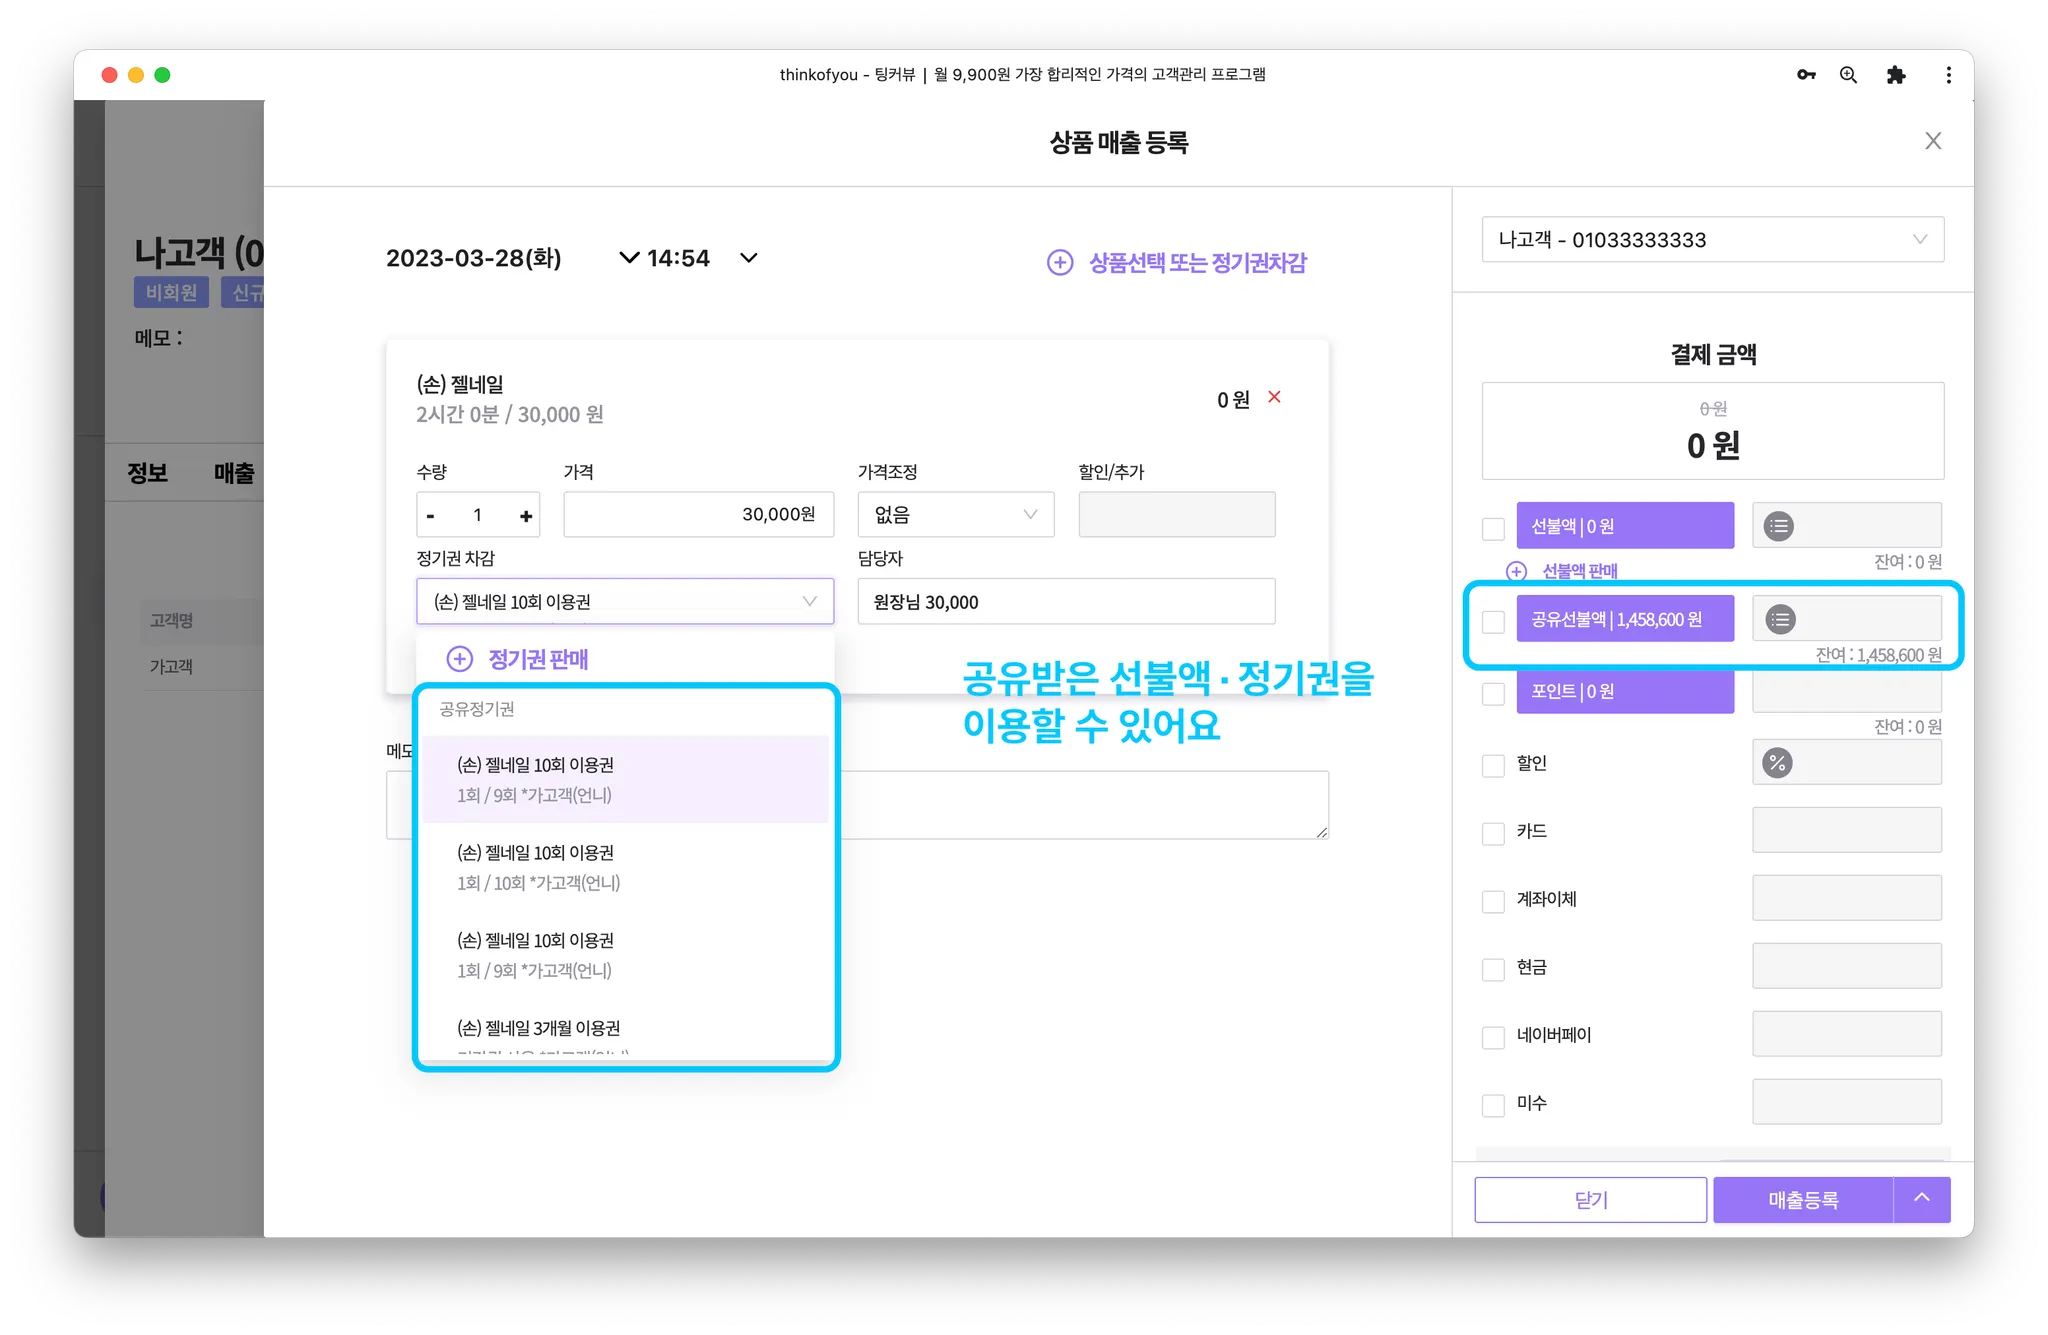Expand the arrow beside the 매출등록 button
The height and width of the screenshot is (1335, 2048).
(x=1921, y=1199)
